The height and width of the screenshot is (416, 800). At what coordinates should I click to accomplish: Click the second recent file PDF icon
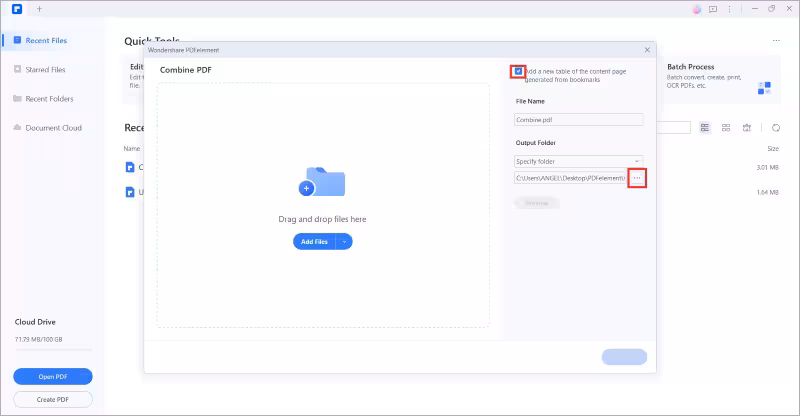click(x=130, y=192)
